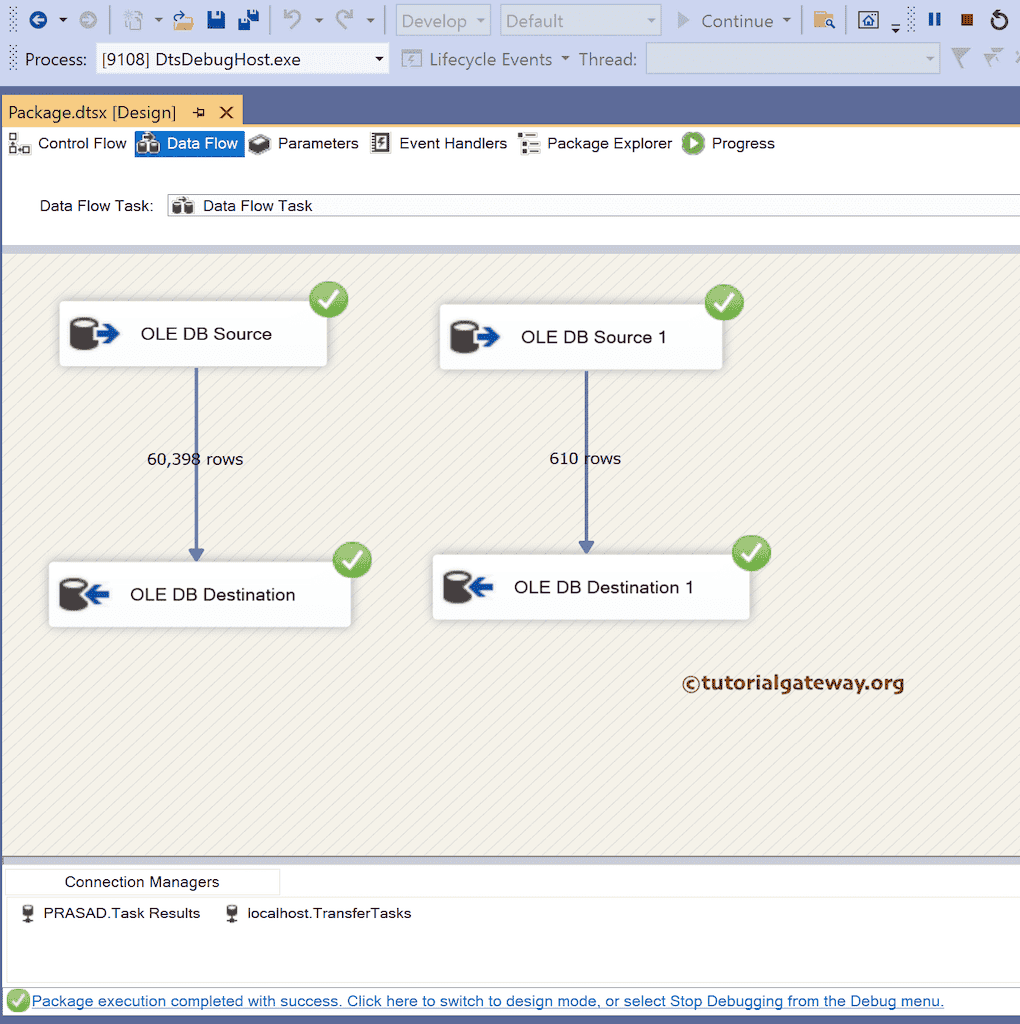Select the PRASAD.Task Results connection manager
Viewport: 1020px width, 1024px height.
pyautogui.click(x=109, y=913)
